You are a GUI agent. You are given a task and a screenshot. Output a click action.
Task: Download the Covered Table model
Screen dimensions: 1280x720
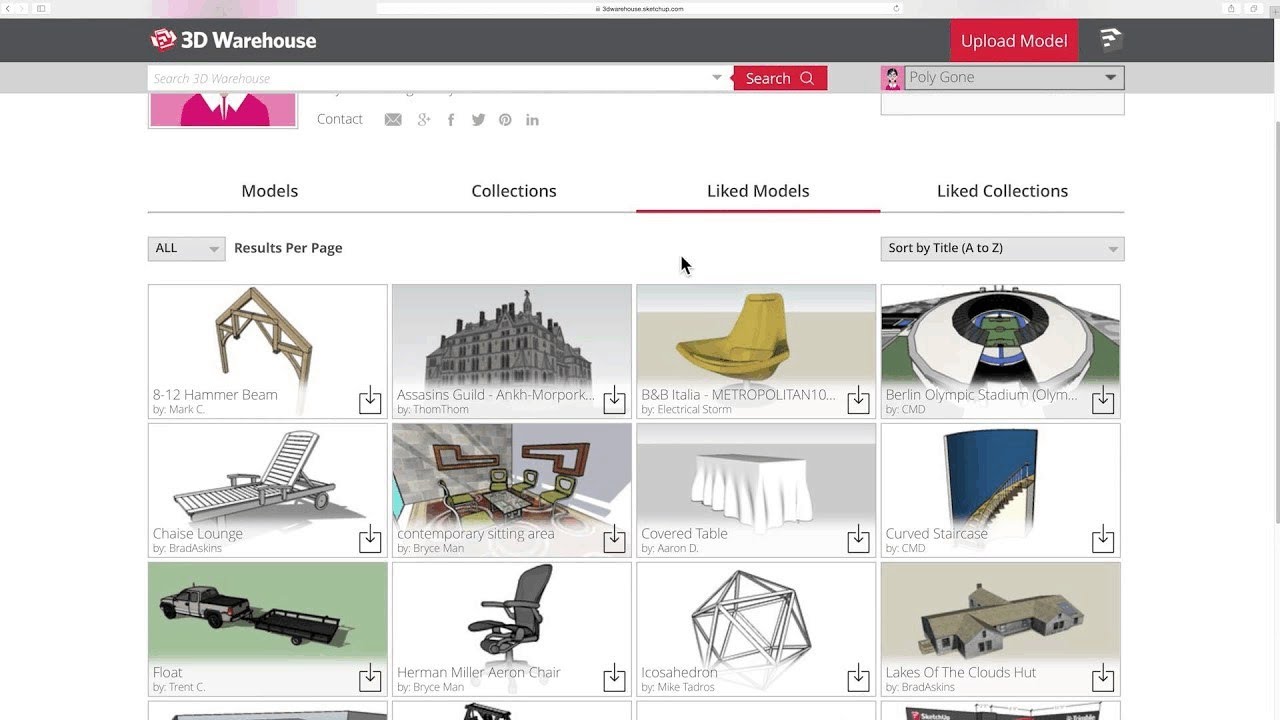[858, 539]
